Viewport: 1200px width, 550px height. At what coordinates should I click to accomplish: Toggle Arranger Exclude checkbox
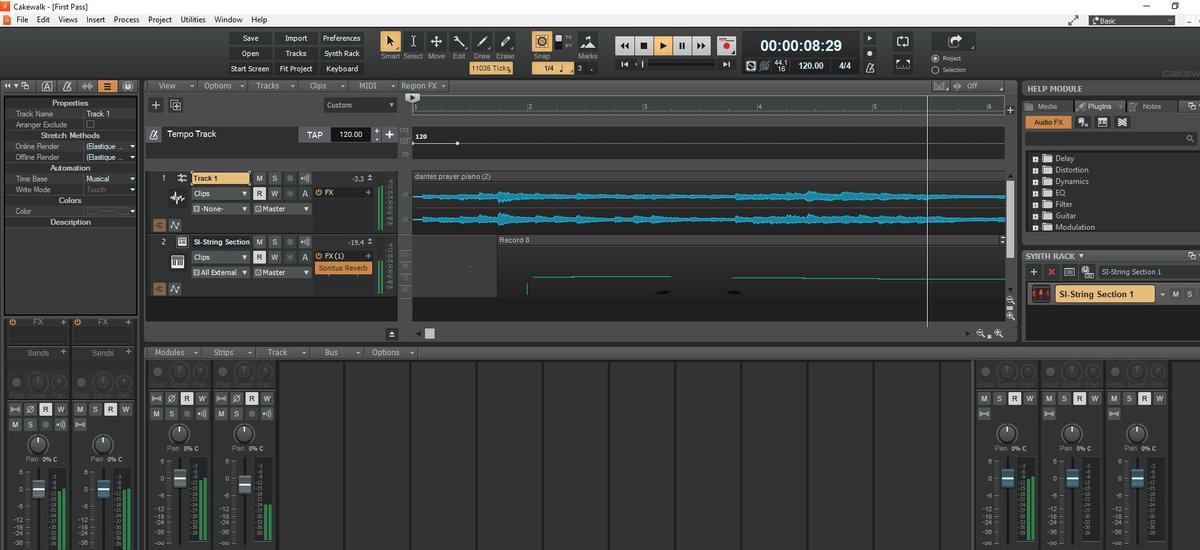coord(90,124)
